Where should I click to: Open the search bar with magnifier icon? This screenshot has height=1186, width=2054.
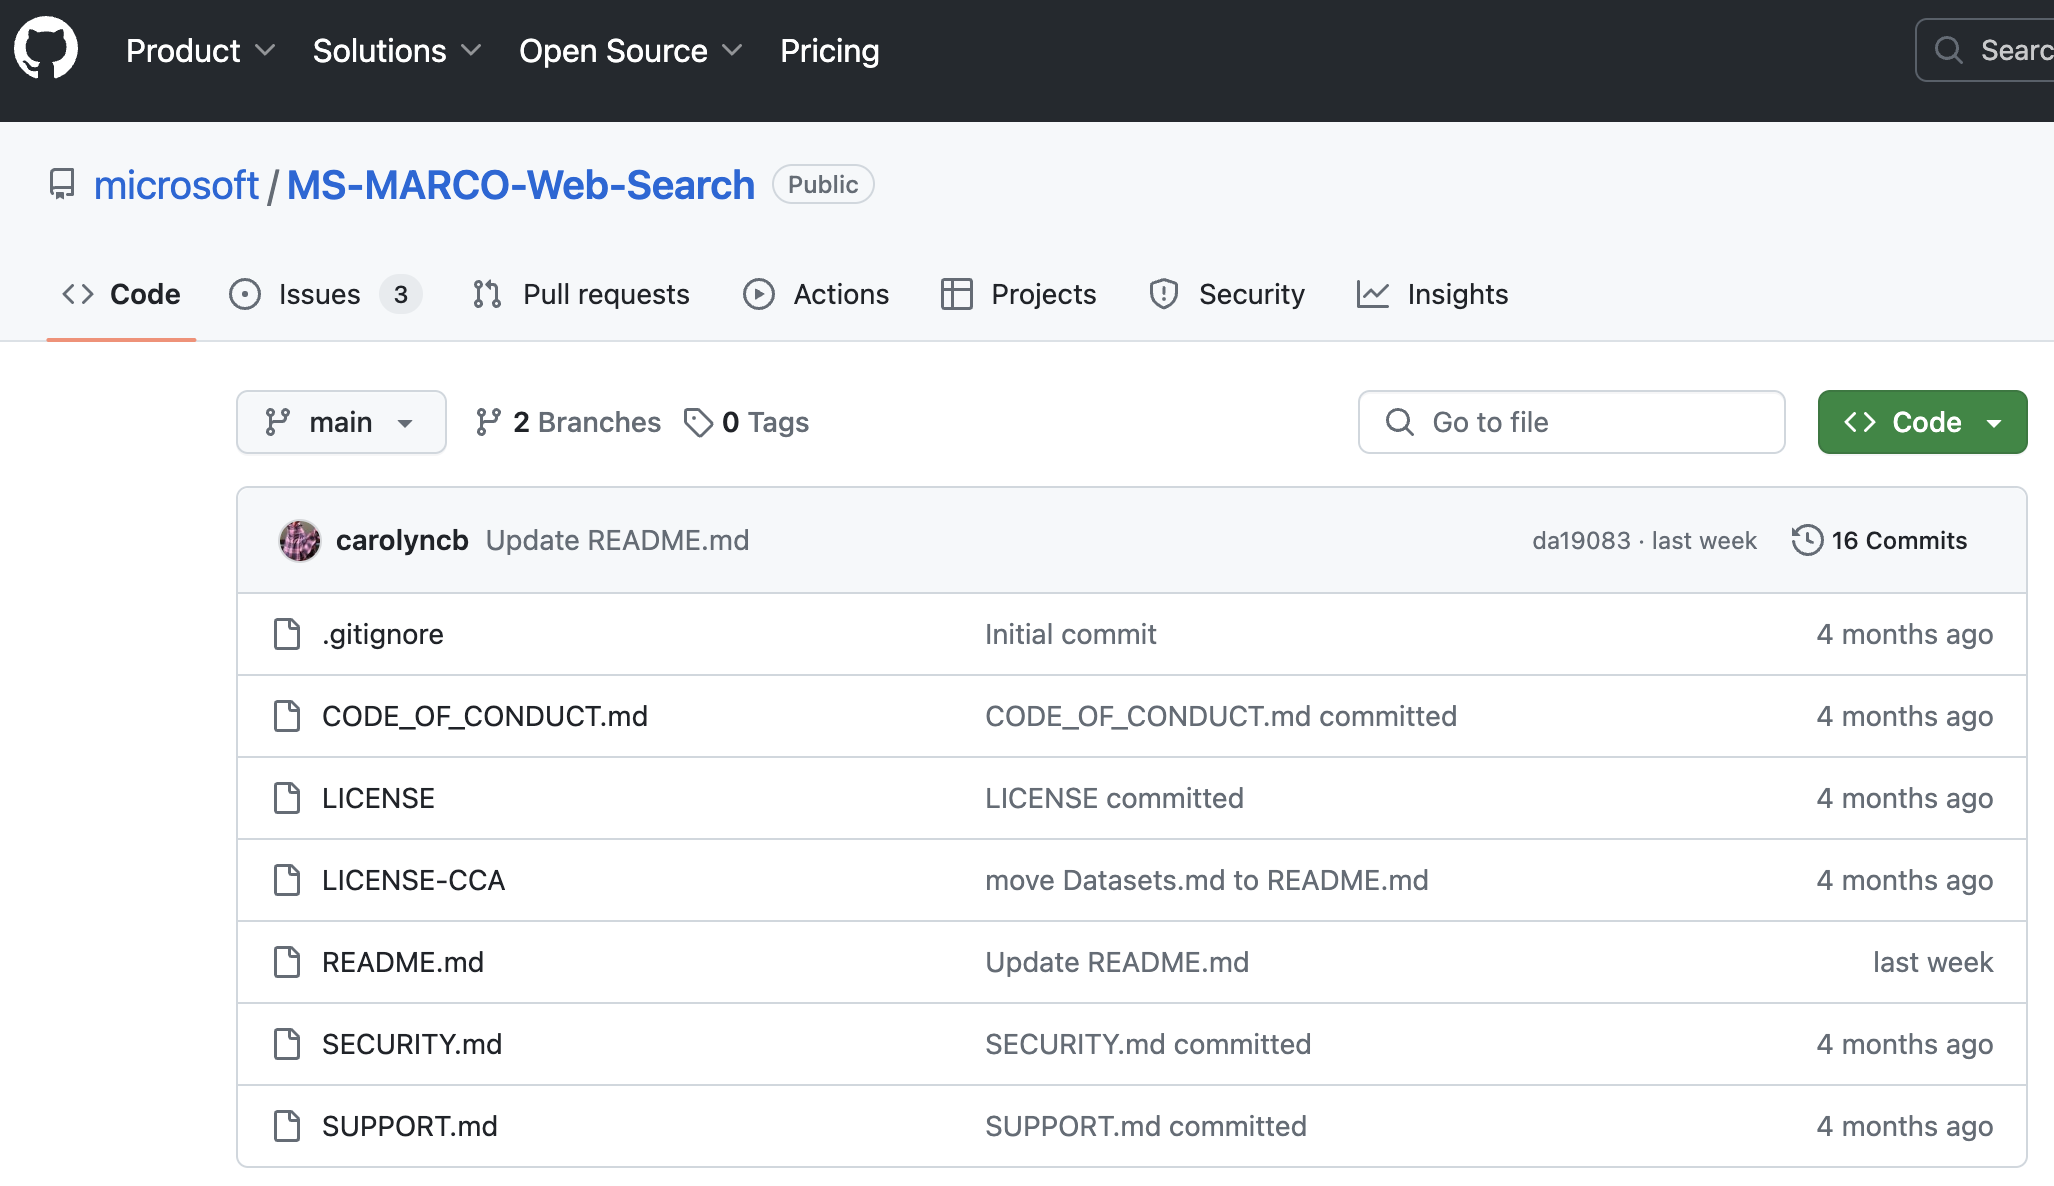1948,49
